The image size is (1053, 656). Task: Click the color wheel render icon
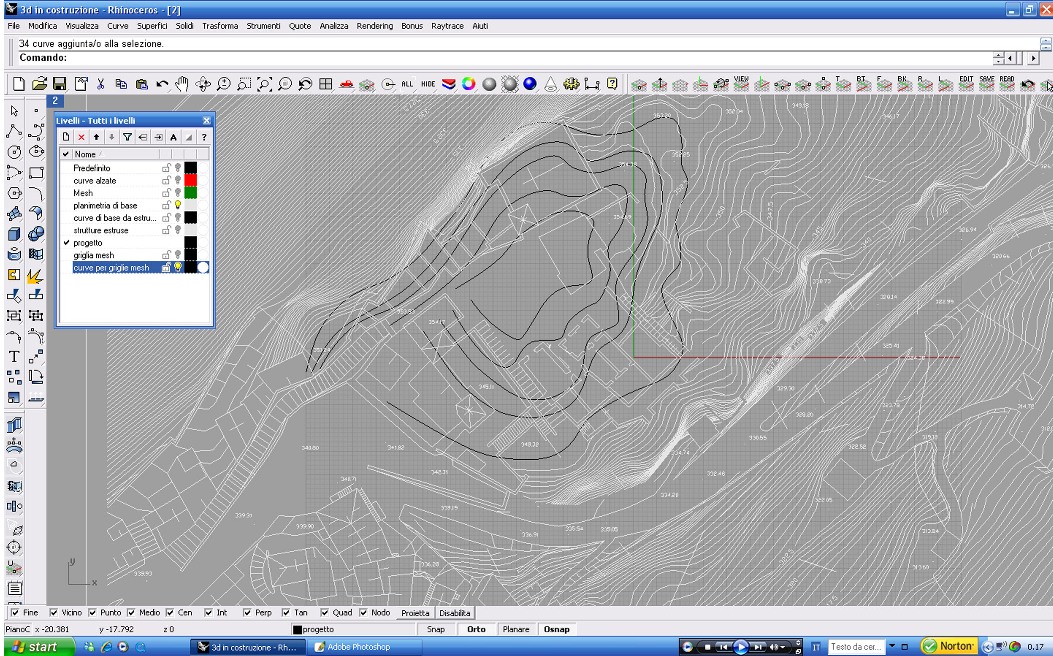(467, 86)
